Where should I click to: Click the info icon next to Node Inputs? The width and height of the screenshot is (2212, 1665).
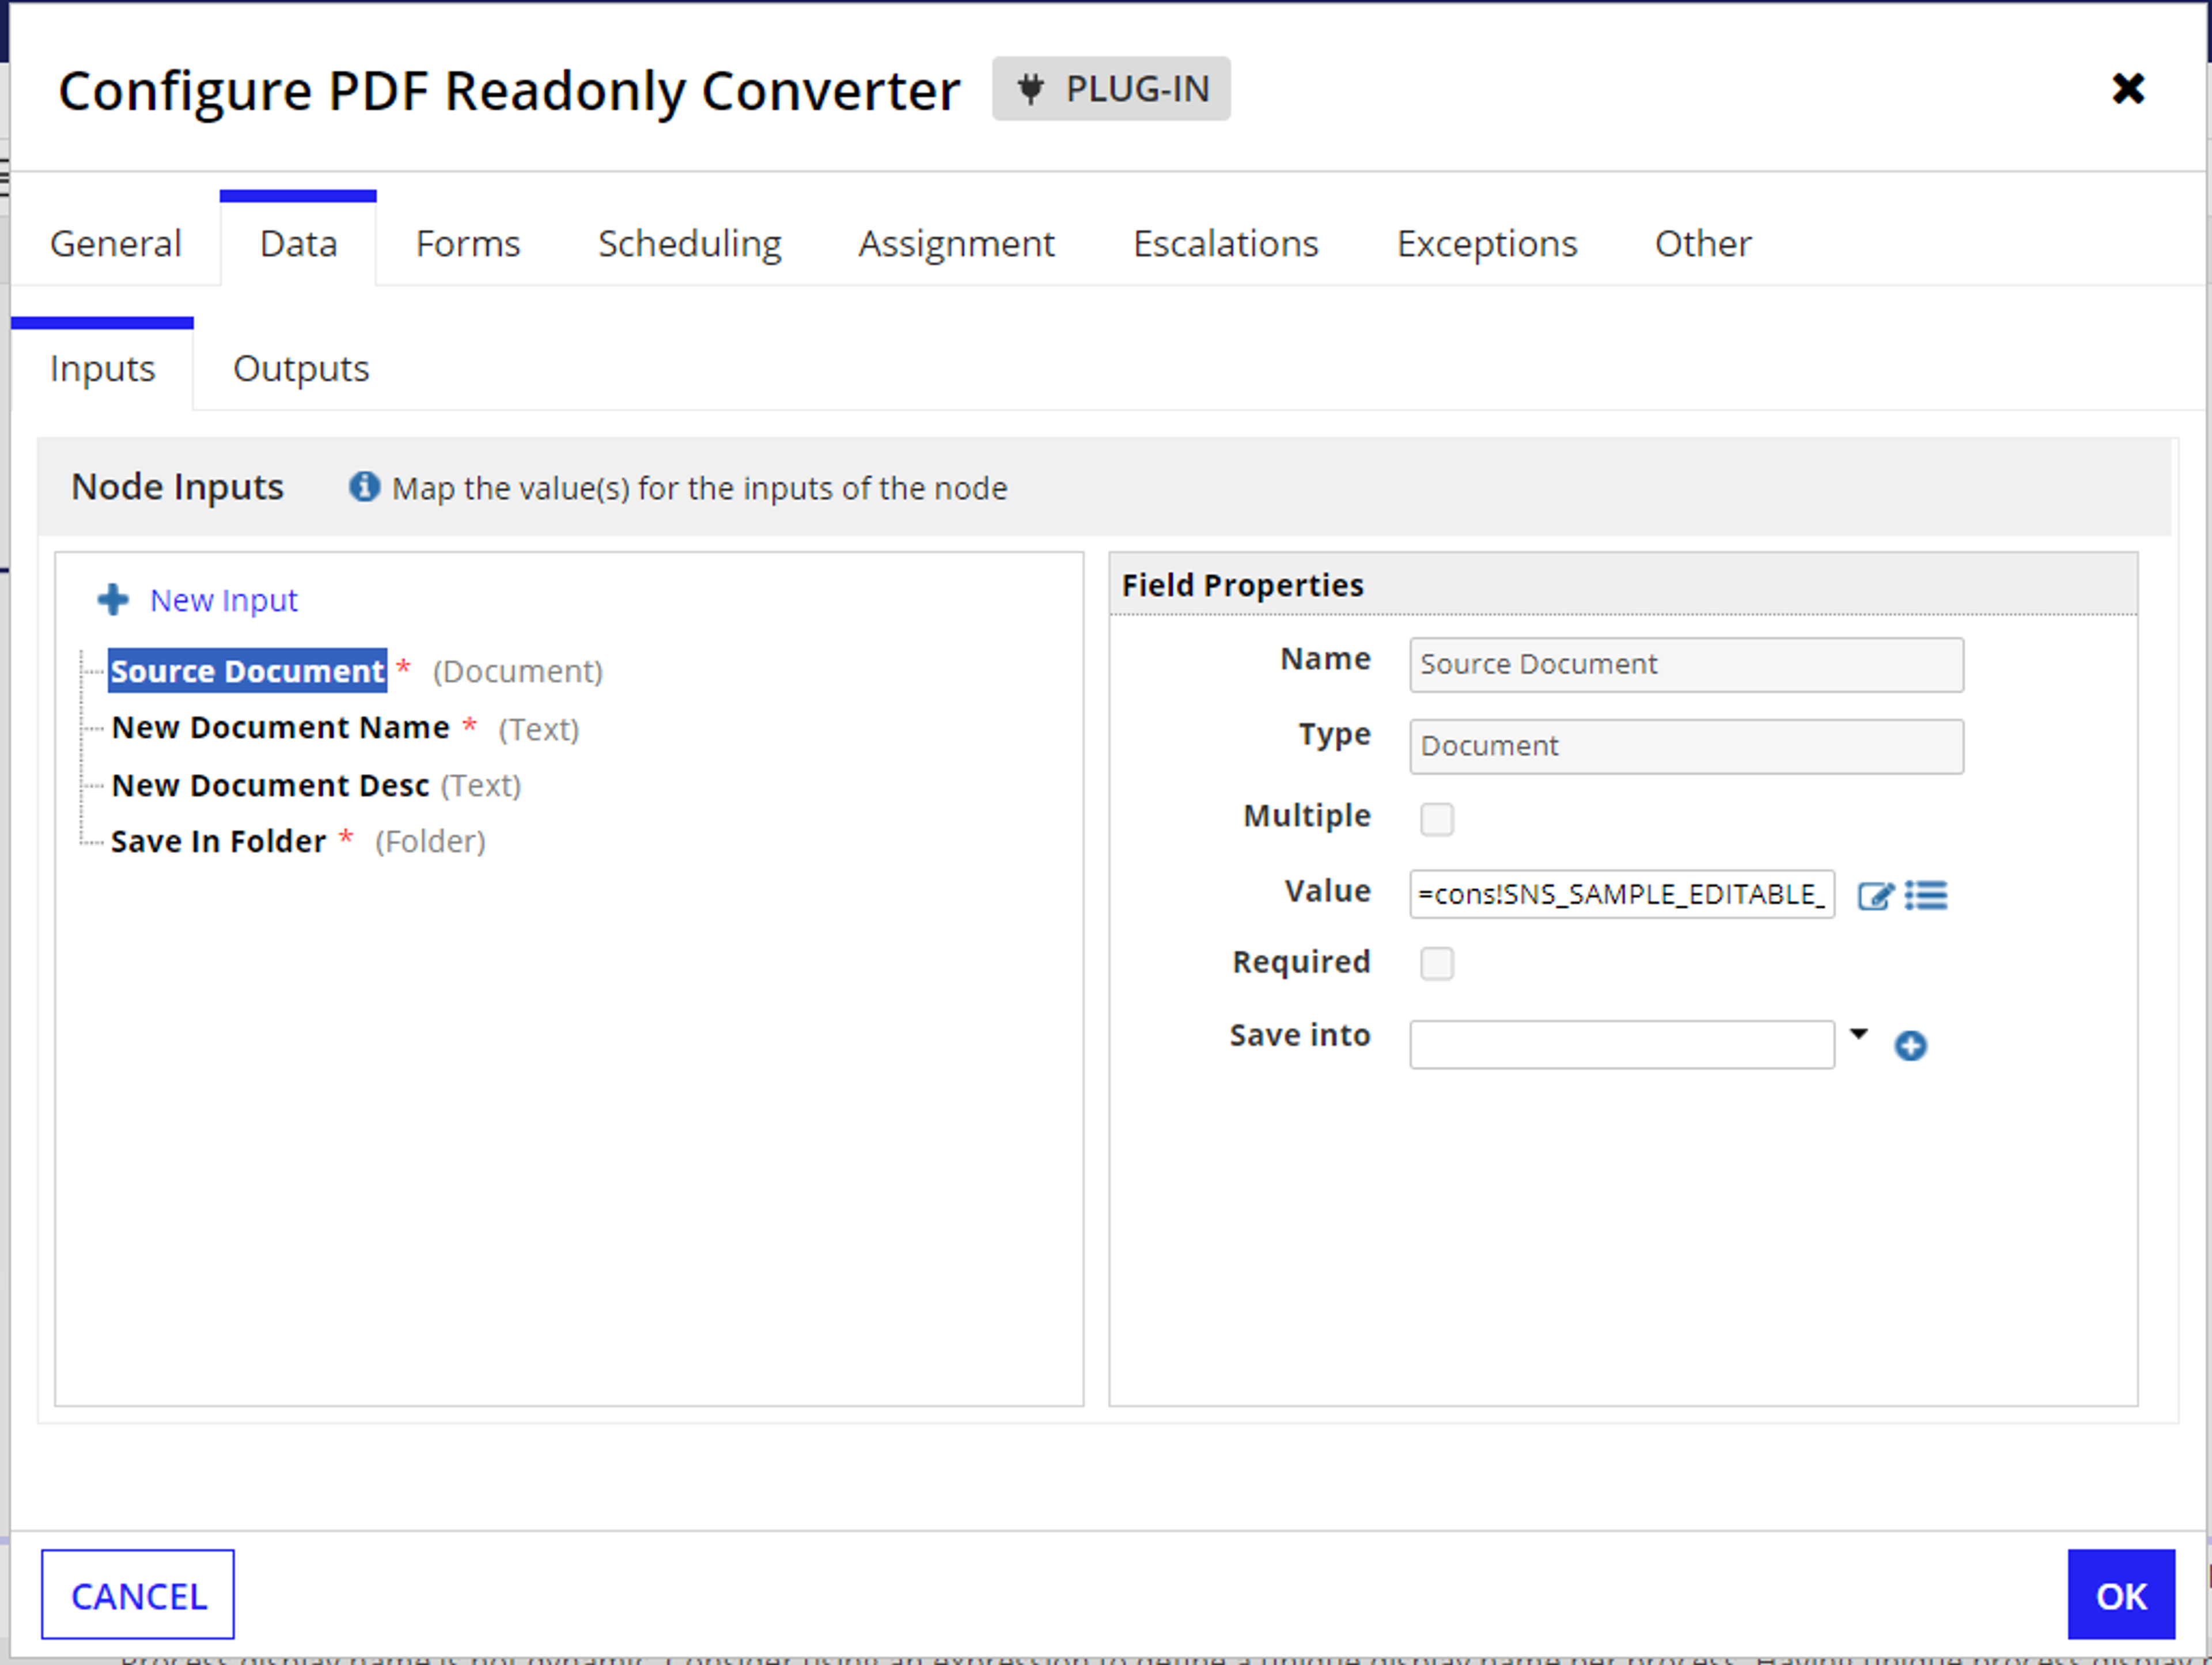click(364, 487)
